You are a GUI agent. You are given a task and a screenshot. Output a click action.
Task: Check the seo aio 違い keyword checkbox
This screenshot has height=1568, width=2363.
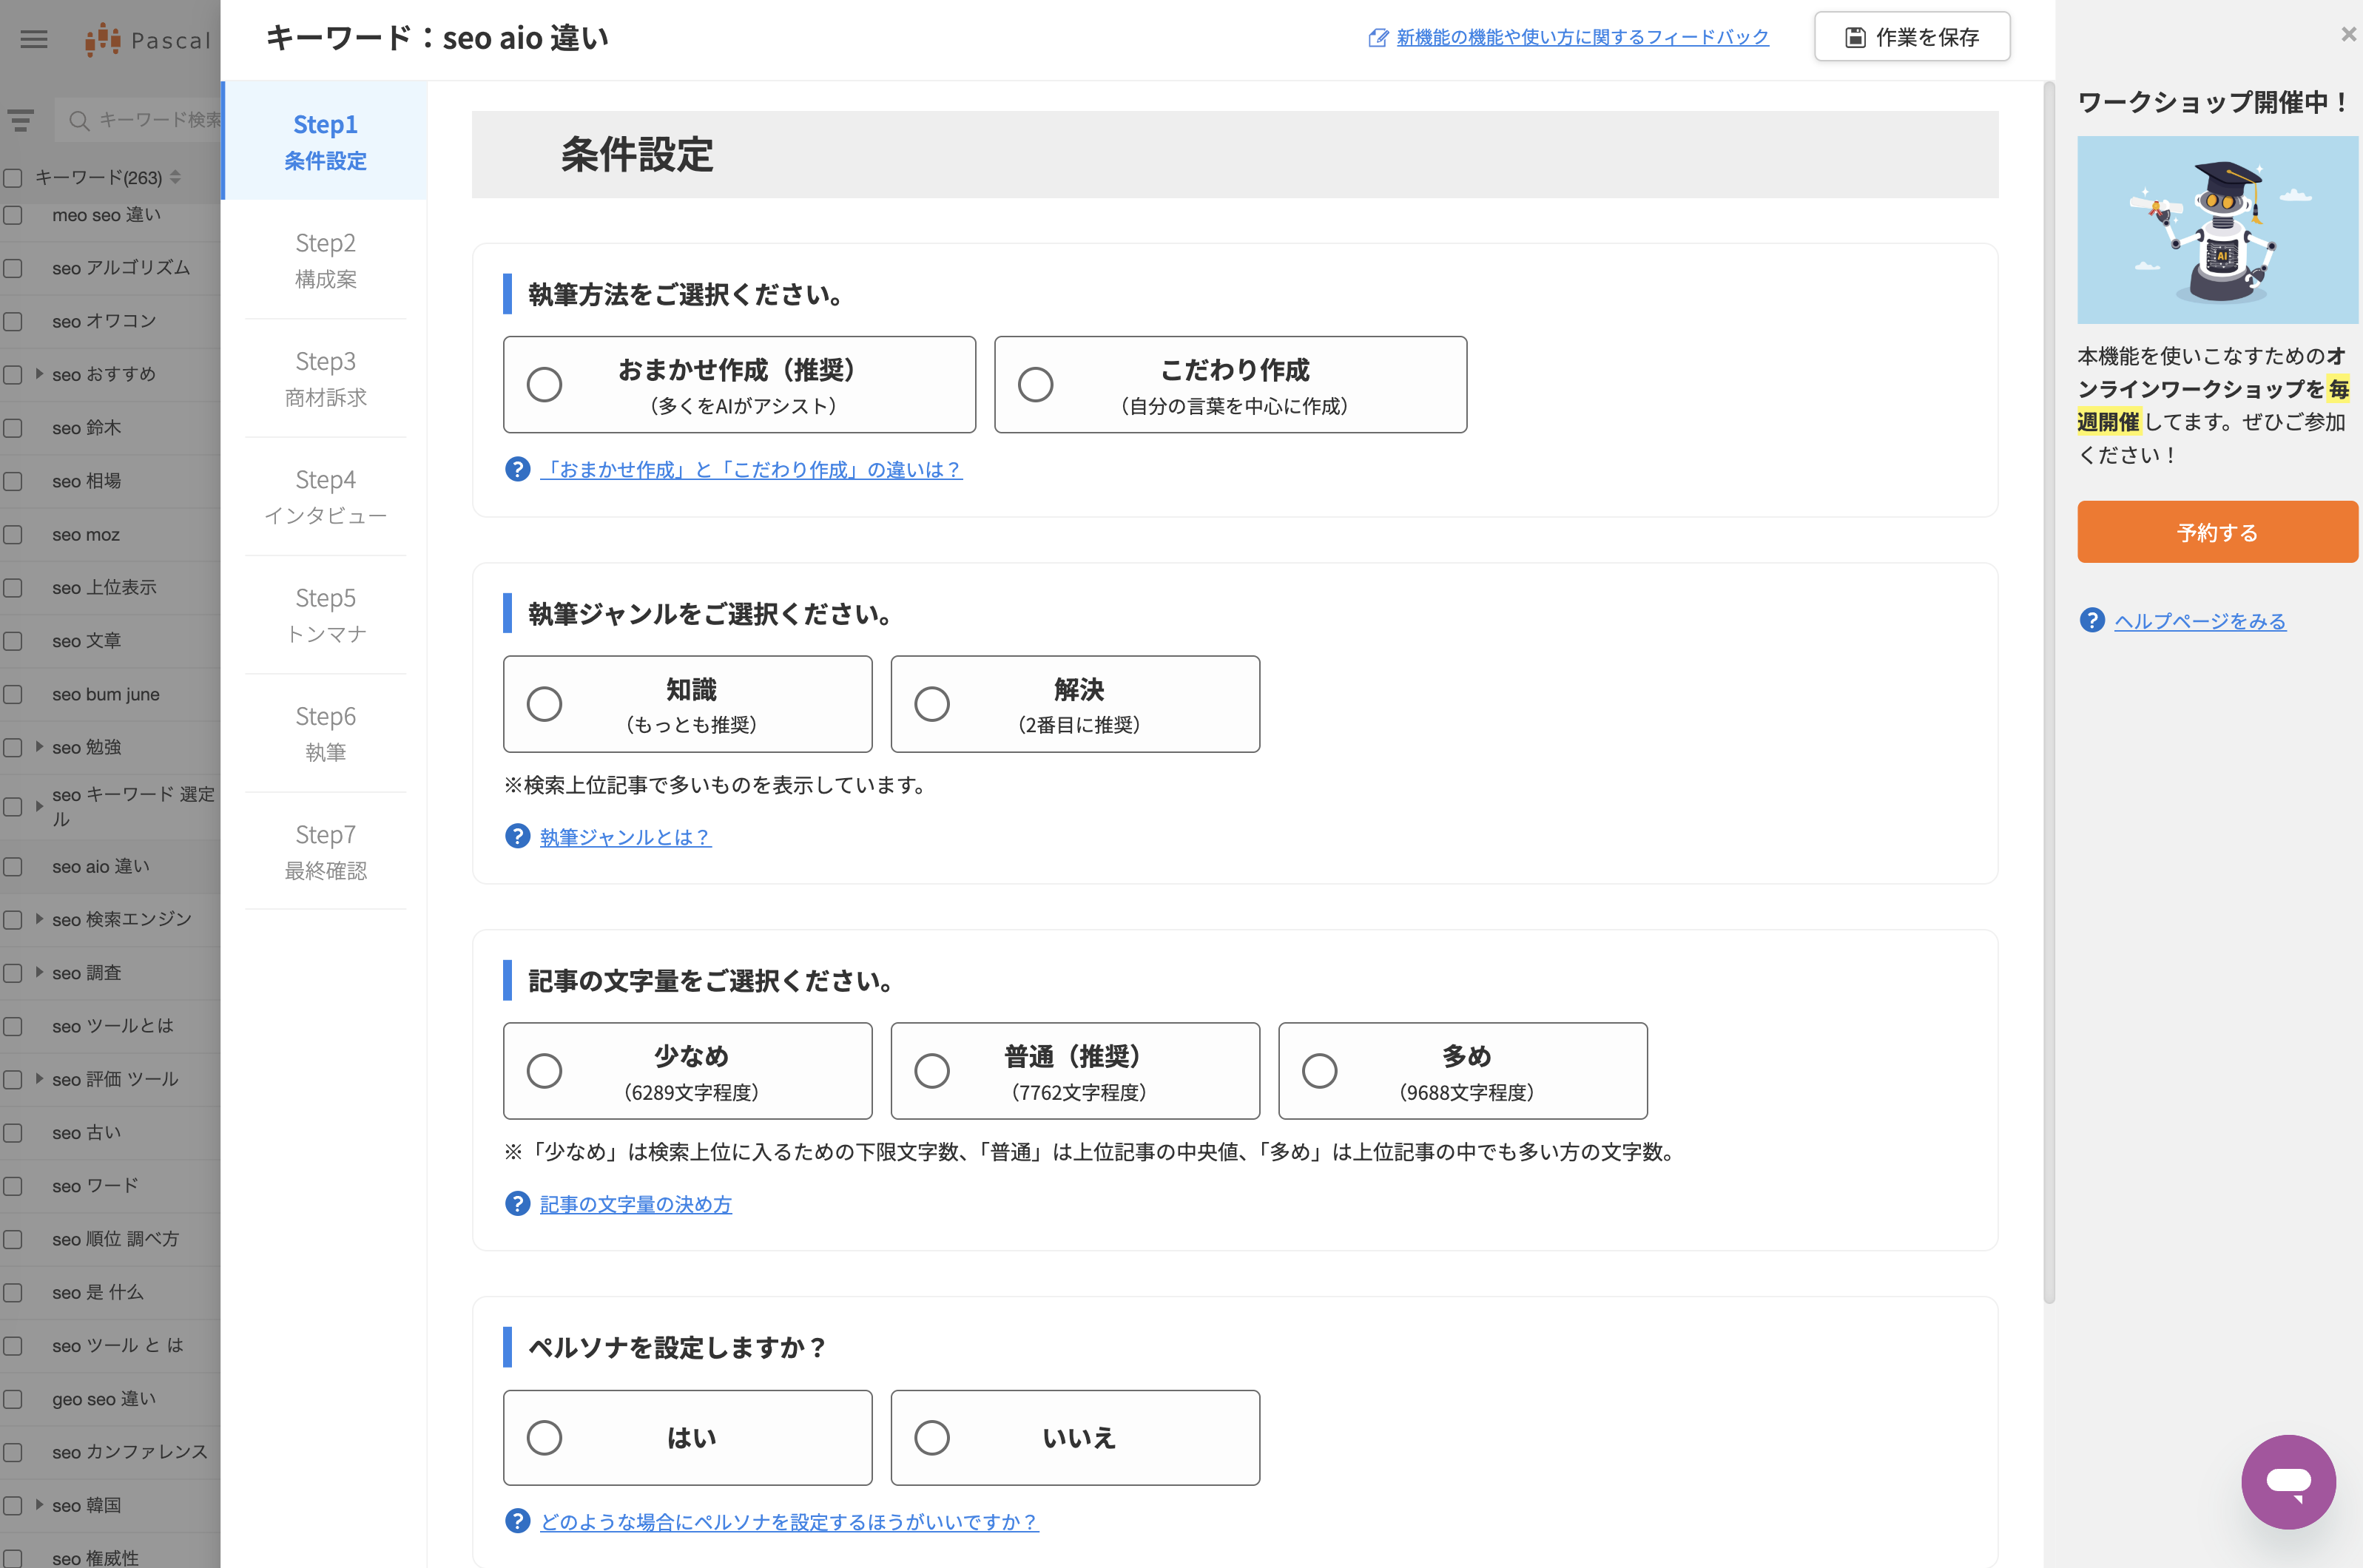[x=13, y=867]
